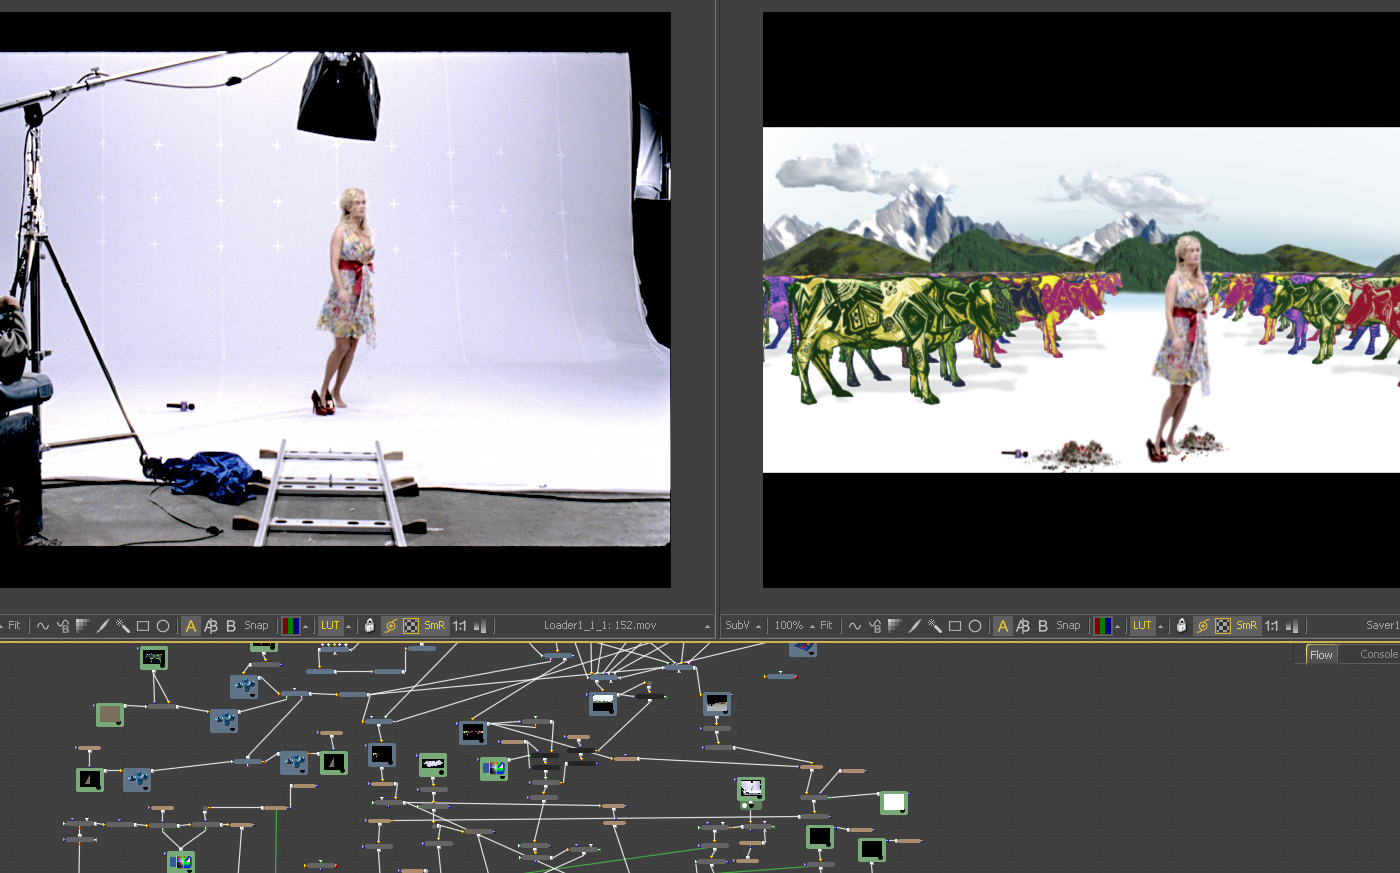Switch to the Console tab

[x=1379, y=655]
